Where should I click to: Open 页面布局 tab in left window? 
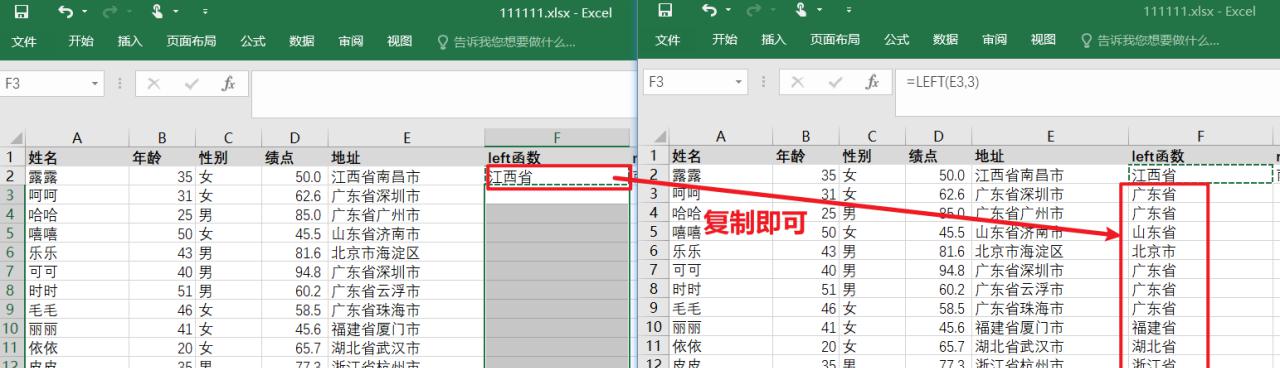[191, 41]
